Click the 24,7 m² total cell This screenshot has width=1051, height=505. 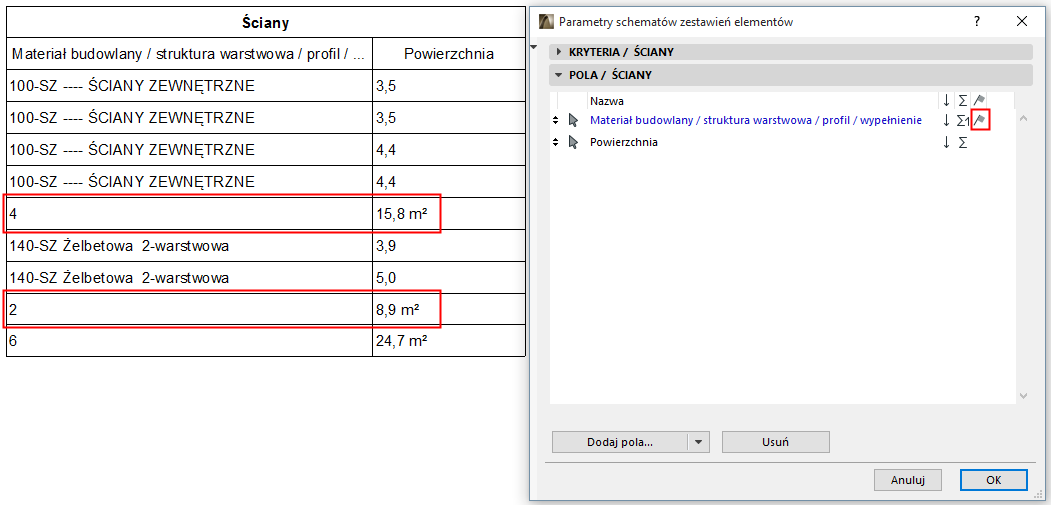coord(449,341)
